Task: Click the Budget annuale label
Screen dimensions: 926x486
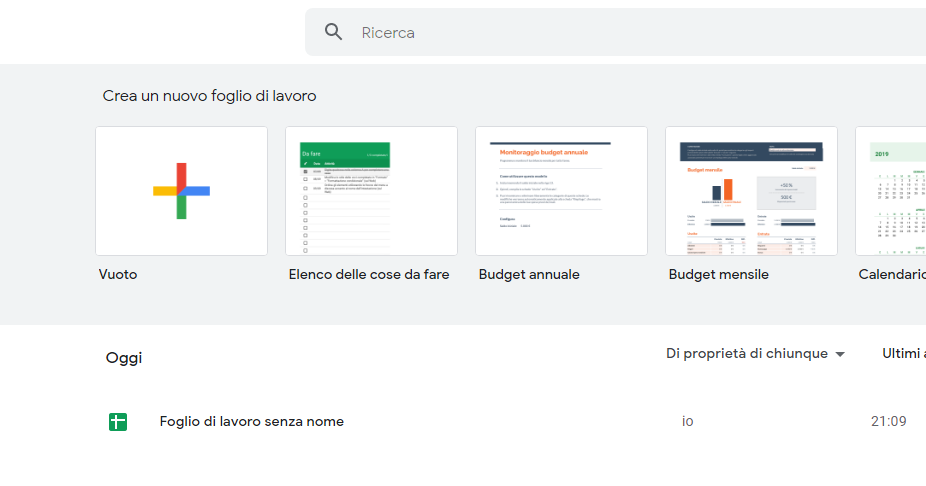Action: click(529, 275)
